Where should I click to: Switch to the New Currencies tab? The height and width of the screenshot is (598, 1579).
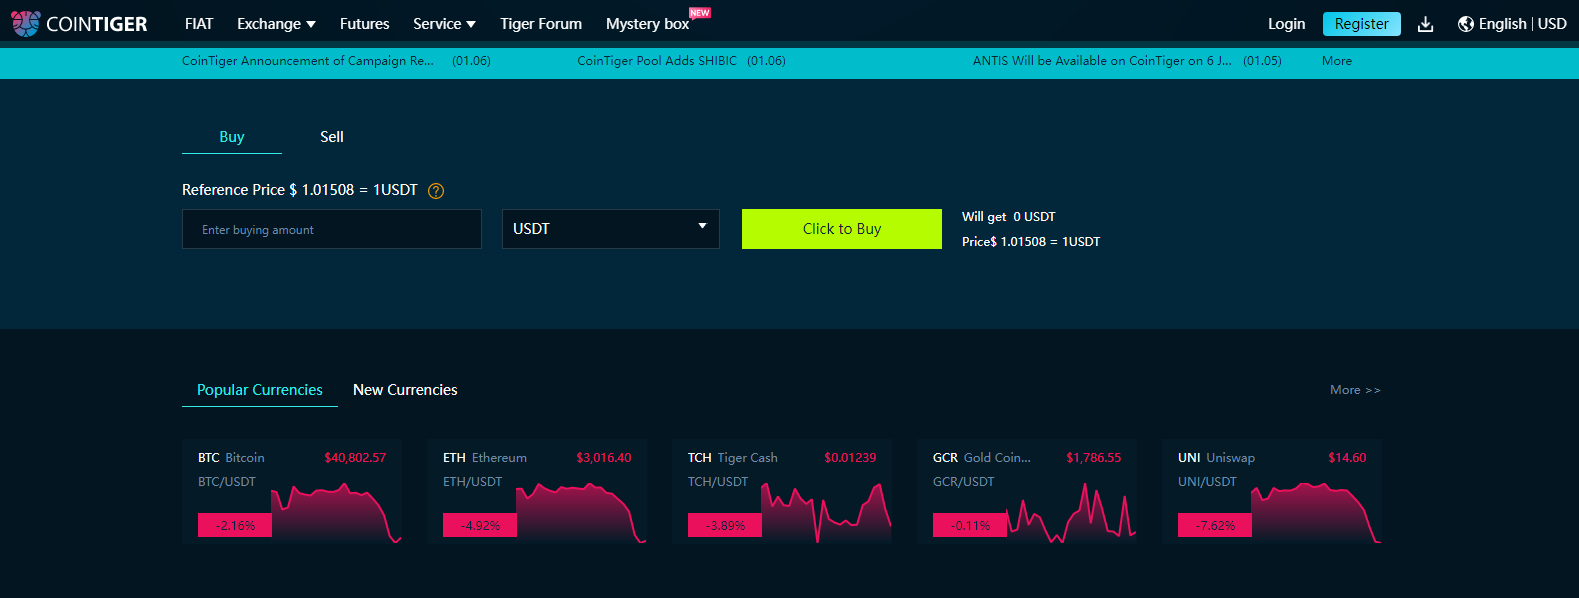405,390
